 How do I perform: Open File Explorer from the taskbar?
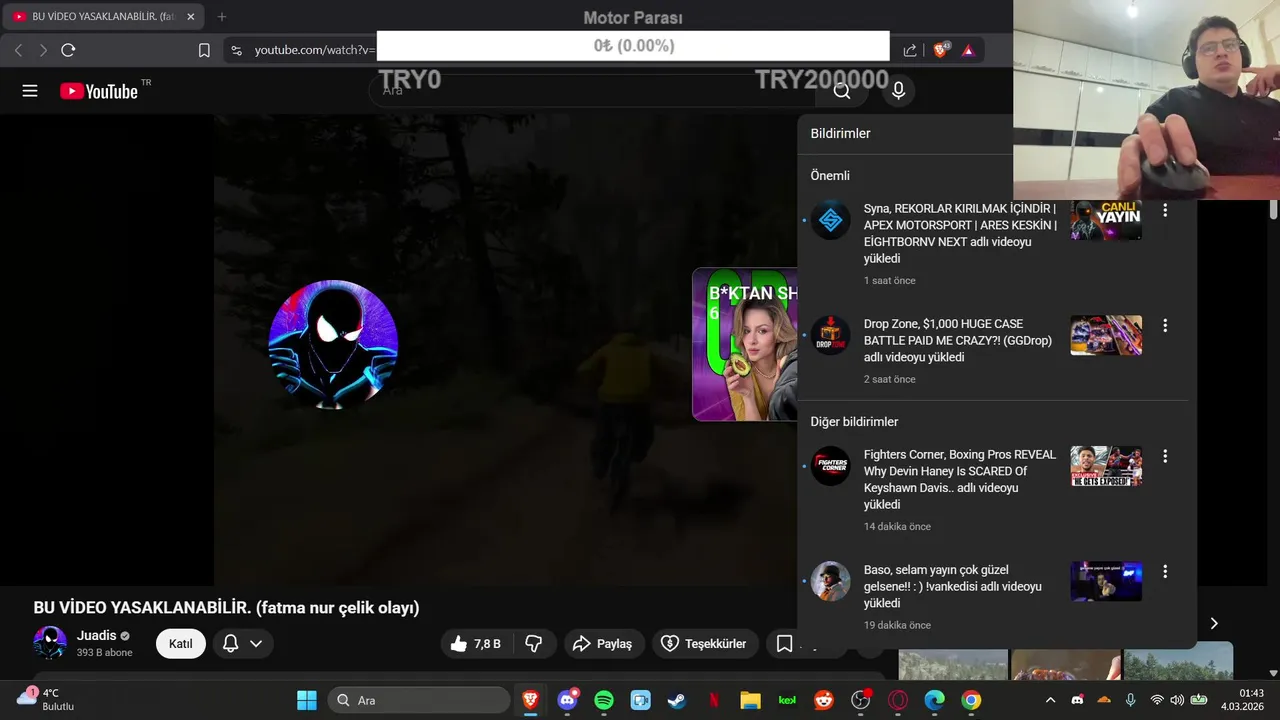click(x=750, y=700)
